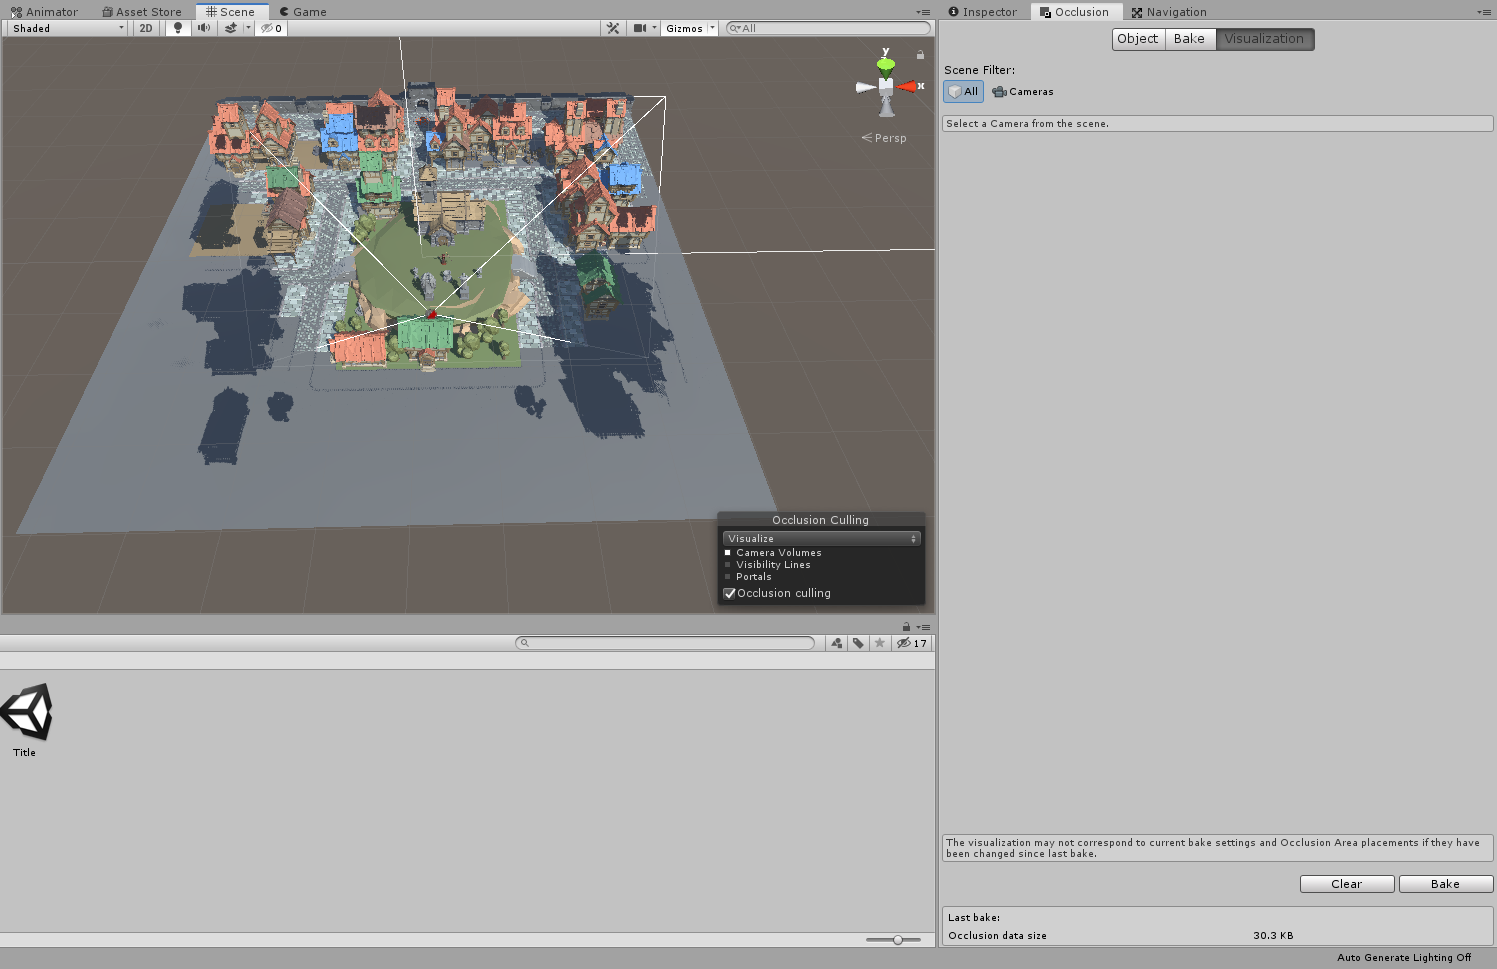Click the Occlusion data size value 30.3 KB
This screenshot has height=969, width=1497.
[x=1273, y=936]
